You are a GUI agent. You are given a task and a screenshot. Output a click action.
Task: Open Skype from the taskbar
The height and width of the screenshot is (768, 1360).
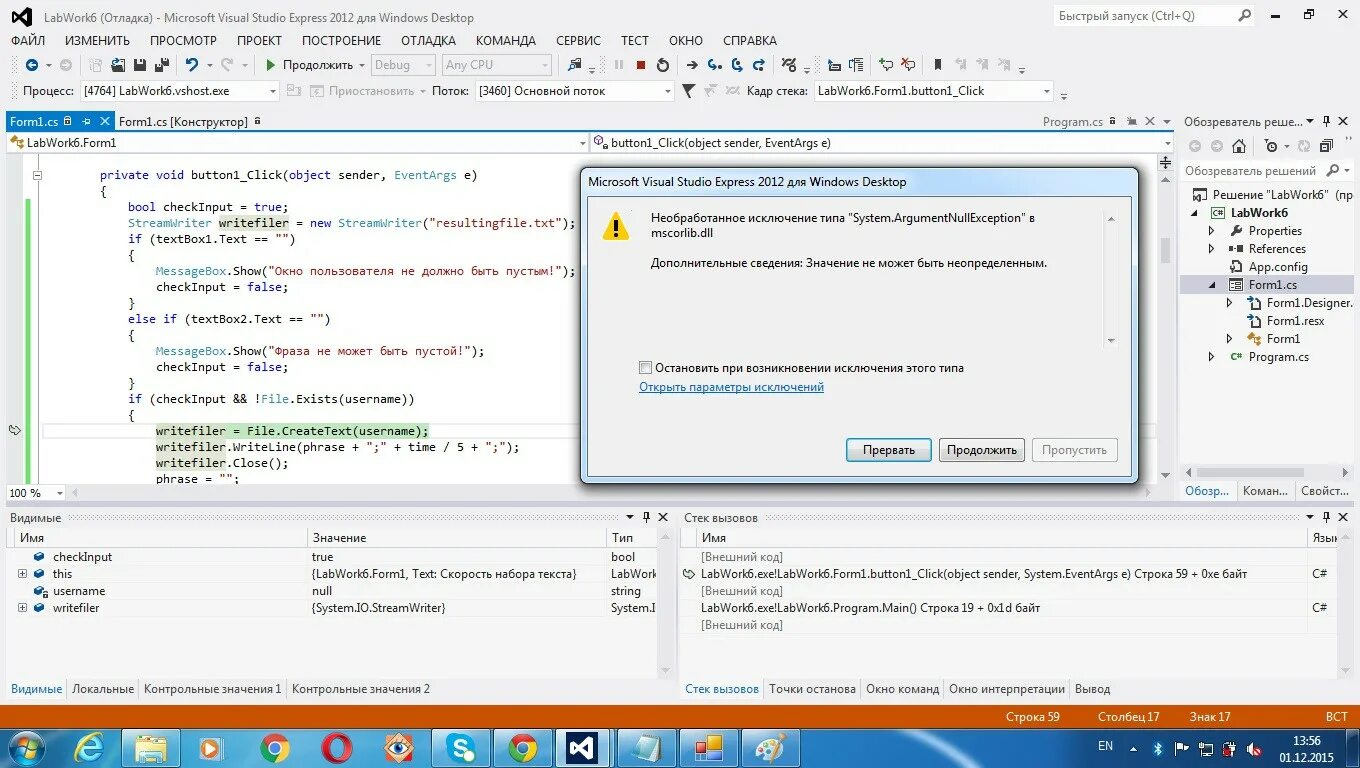coord(460,747)
